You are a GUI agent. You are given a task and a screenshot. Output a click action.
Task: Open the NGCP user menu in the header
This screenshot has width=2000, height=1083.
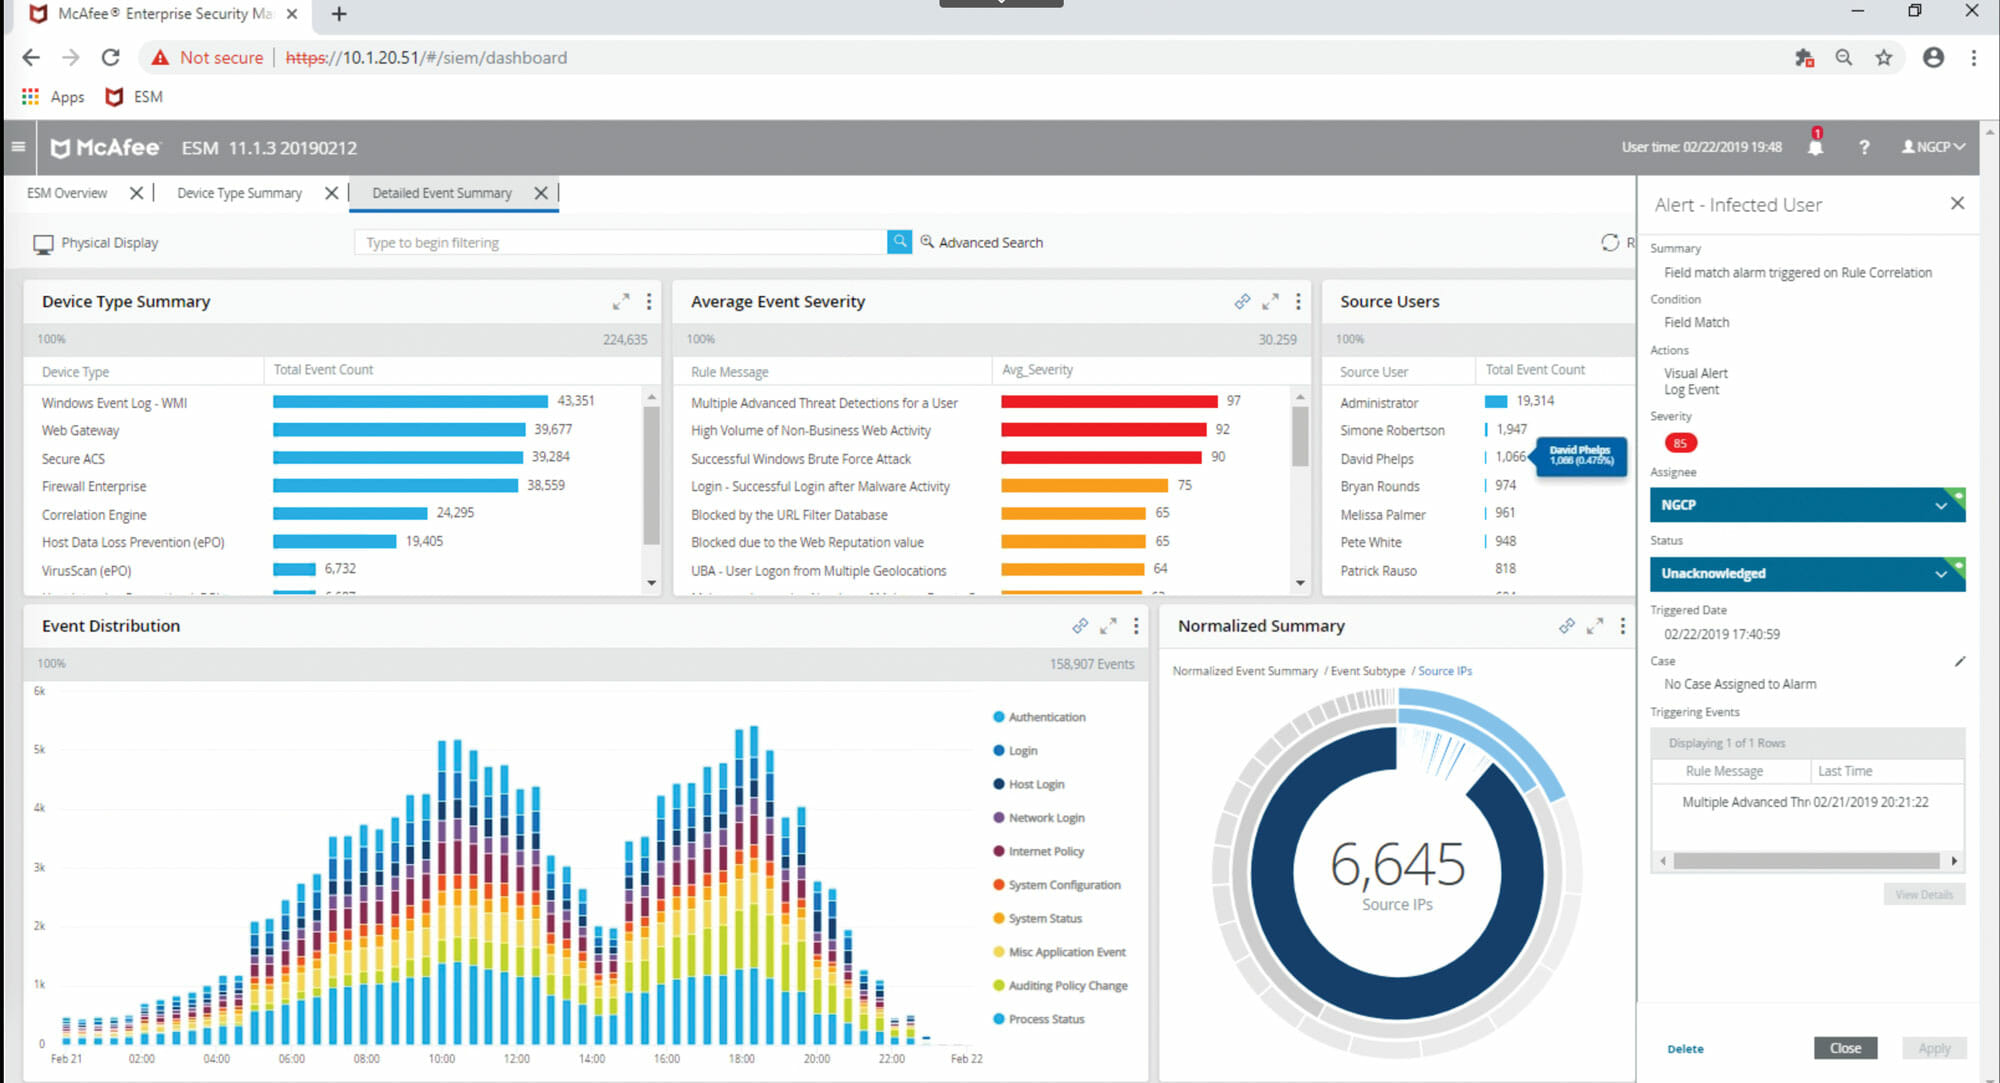(1932, 146)
